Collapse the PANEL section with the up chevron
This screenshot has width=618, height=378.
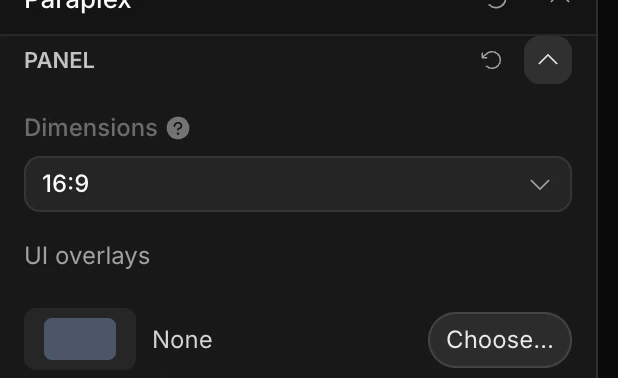click(x=548, y=60)
